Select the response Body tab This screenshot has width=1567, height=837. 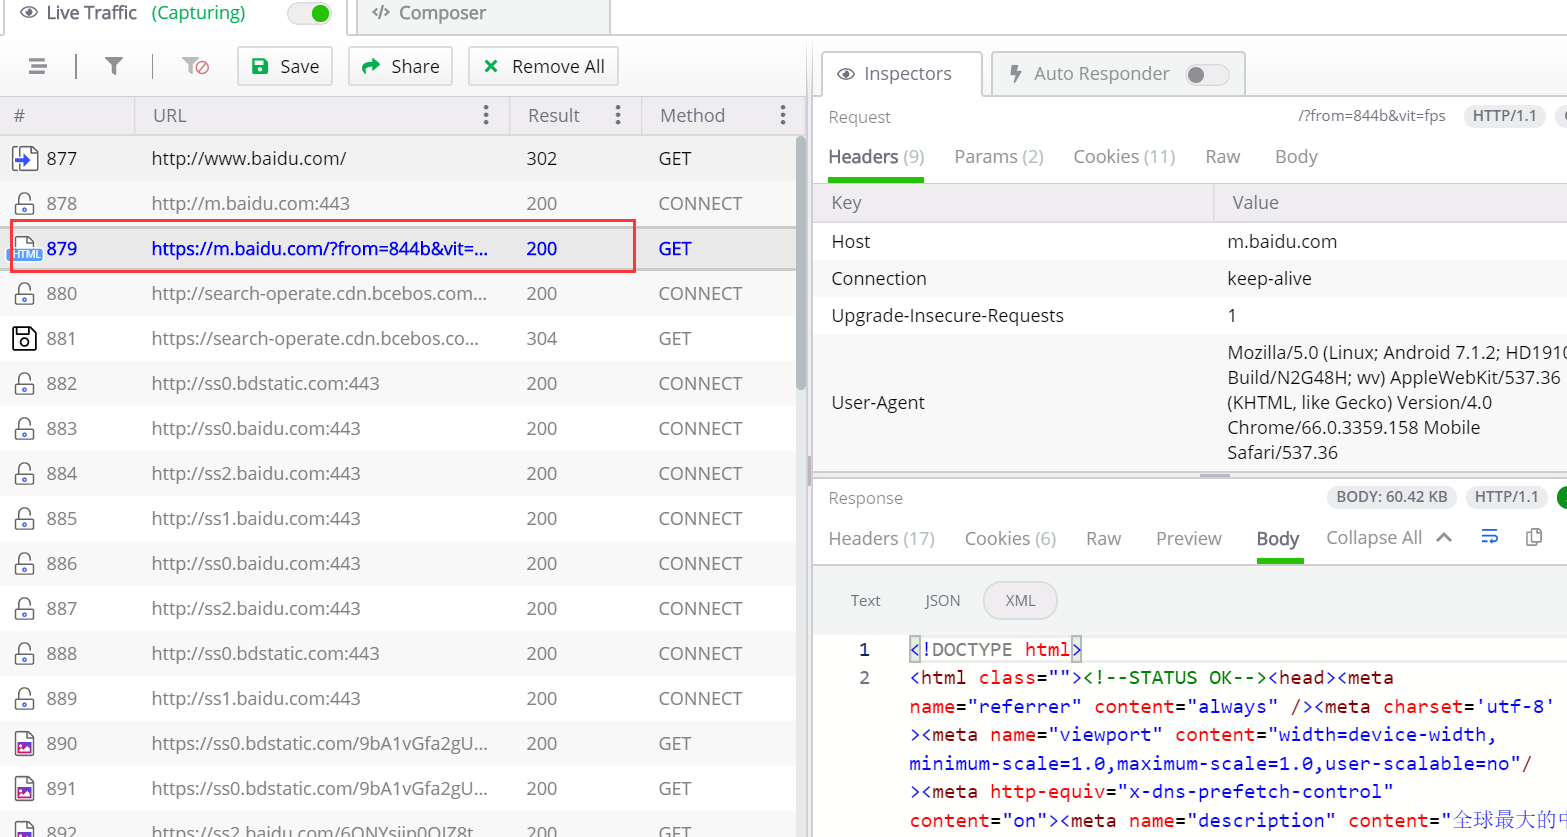(1278, 539)
